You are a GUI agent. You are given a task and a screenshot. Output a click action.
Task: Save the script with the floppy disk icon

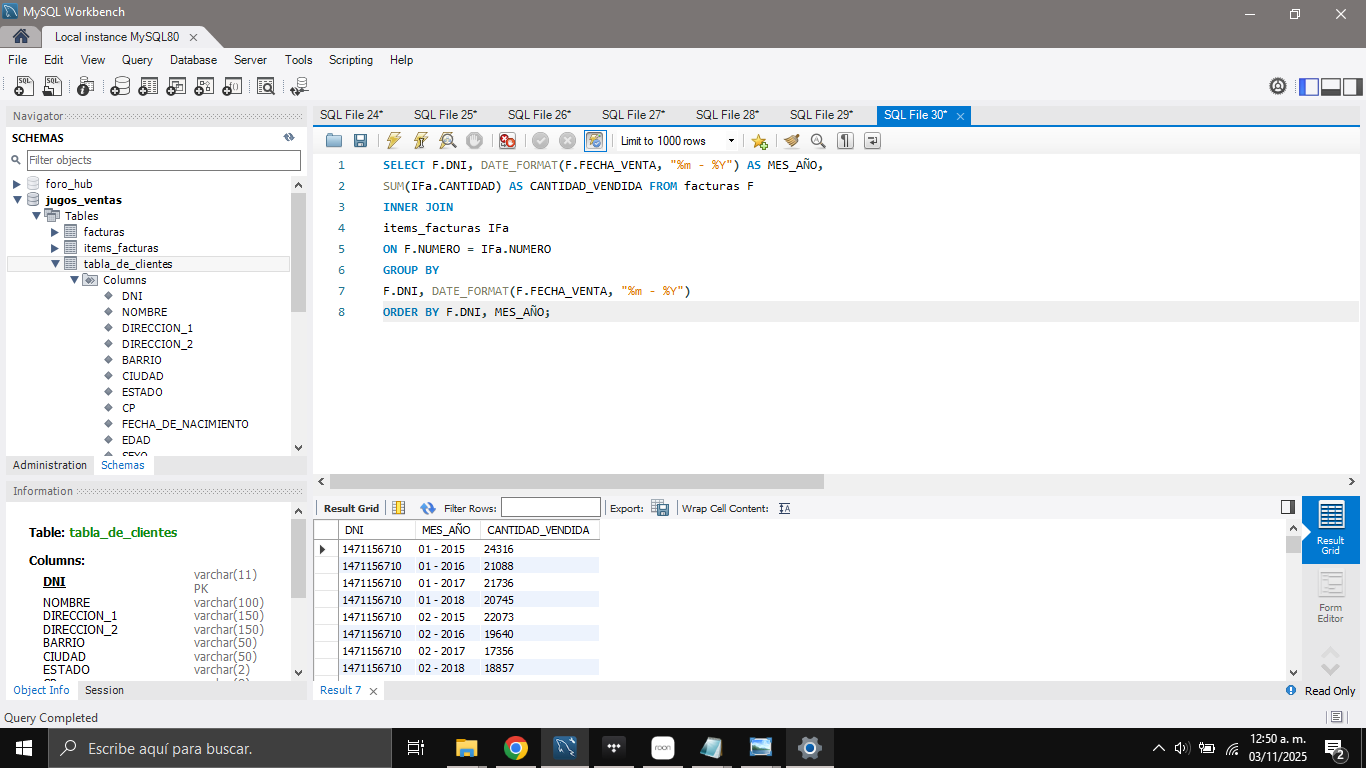tap(360, 141)
